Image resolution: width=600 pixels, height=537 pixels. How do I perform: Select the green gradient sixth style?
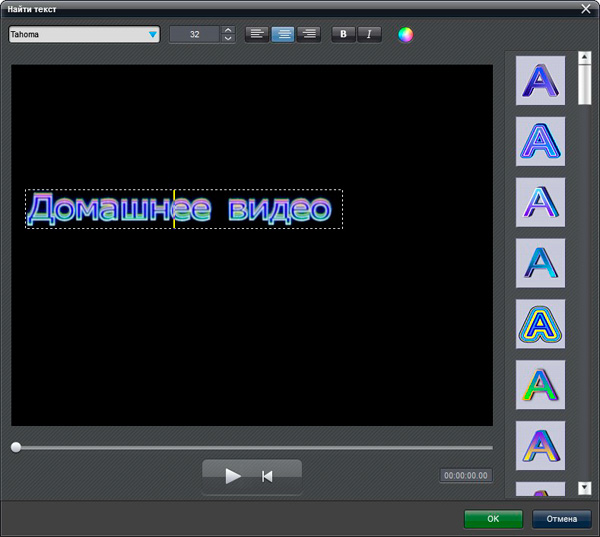coord(540,385)
